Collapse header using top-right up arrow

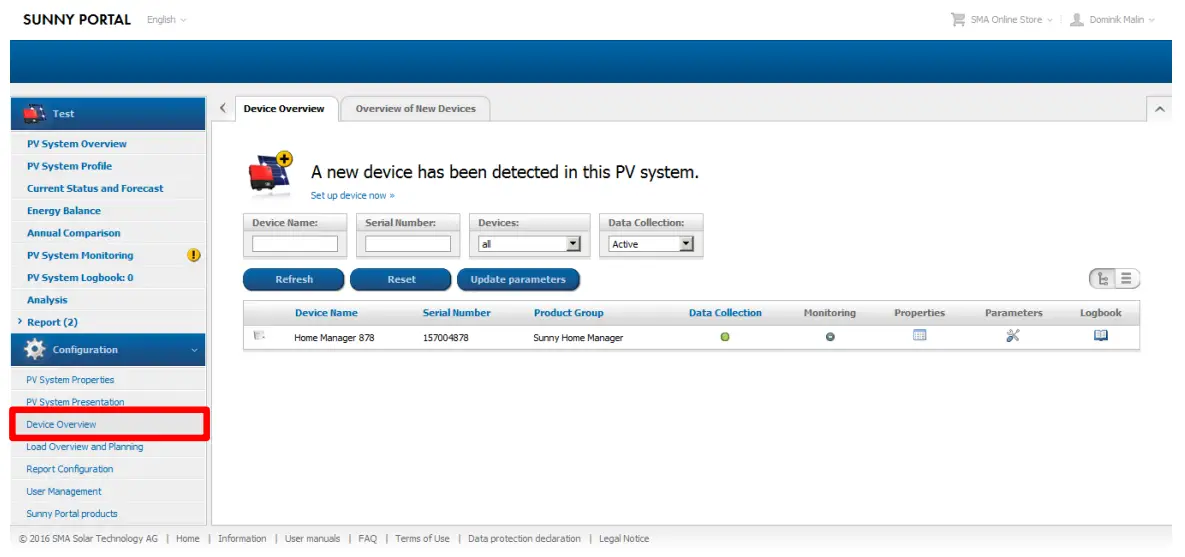1159,110
